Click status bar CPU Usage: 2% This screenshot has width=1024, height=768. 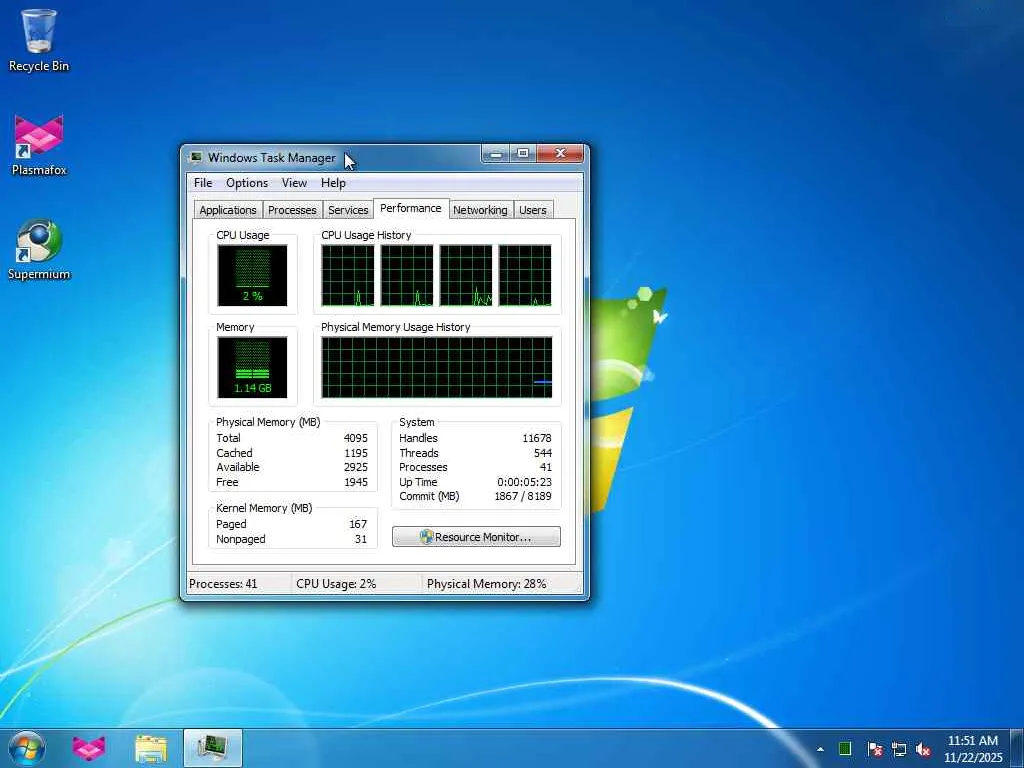pos(336,584)
